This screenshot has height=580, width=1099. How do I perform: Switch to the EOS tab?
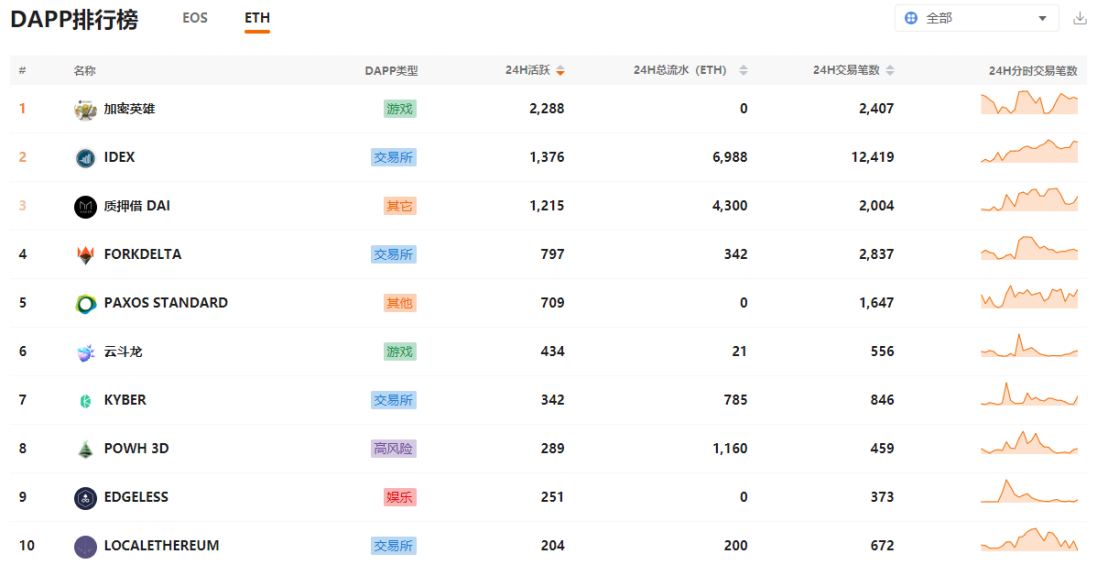click(x=195, y=18)
